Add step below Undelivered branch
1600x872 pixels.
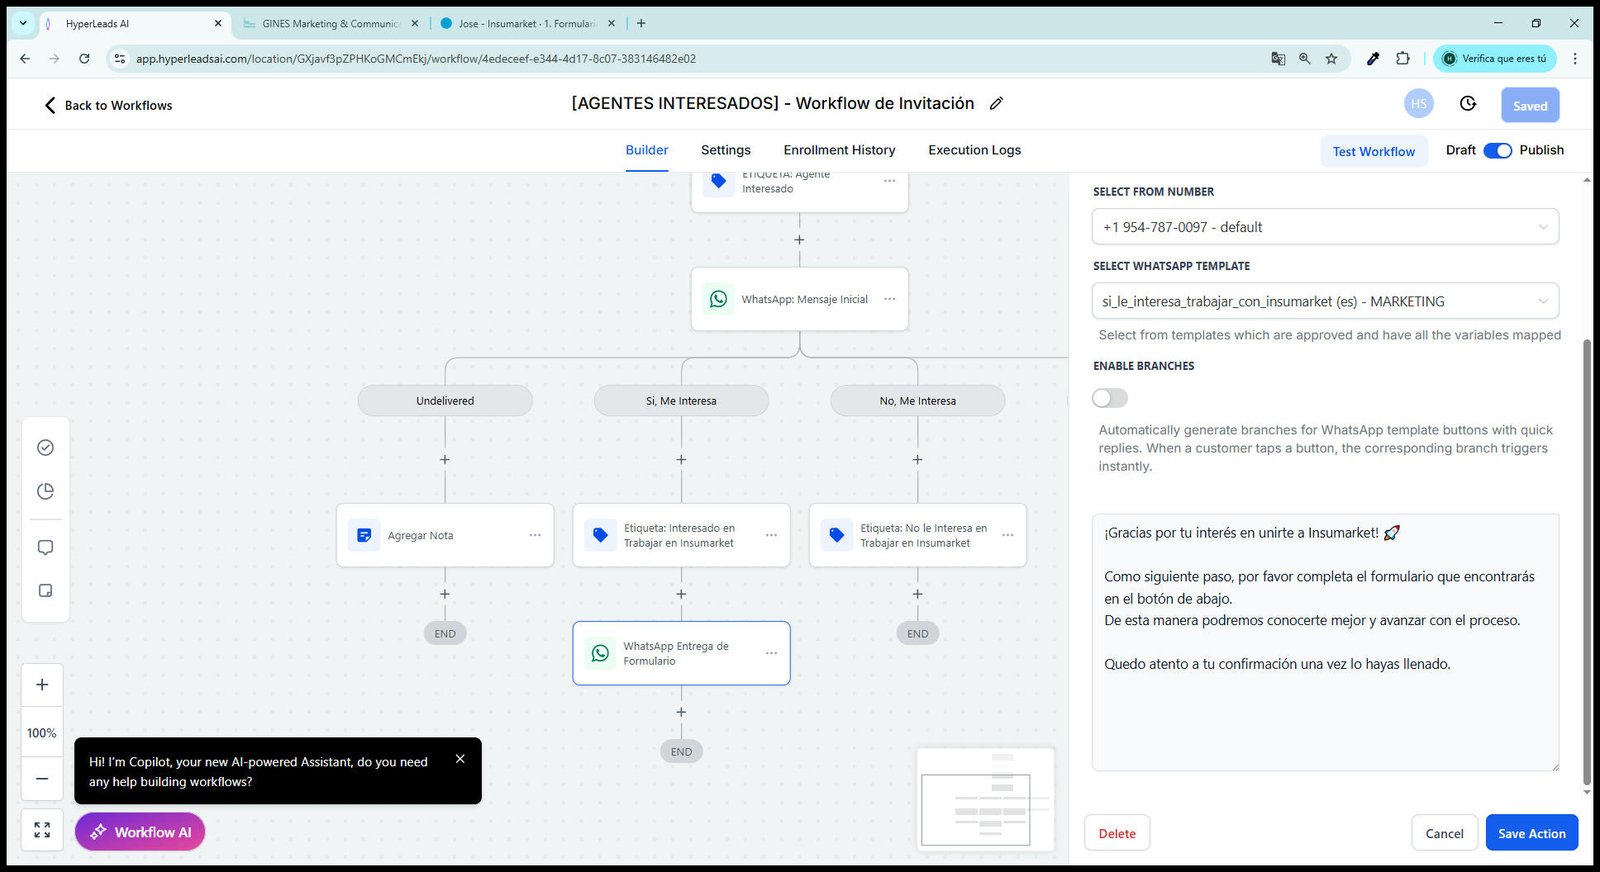[x=445, y=460]
